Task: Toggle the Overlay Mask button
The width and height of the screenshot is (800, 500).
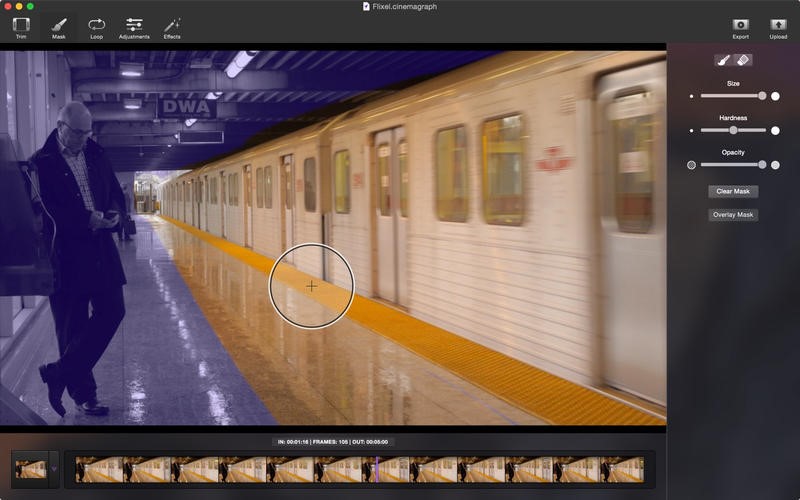Action: click(733, 215)
